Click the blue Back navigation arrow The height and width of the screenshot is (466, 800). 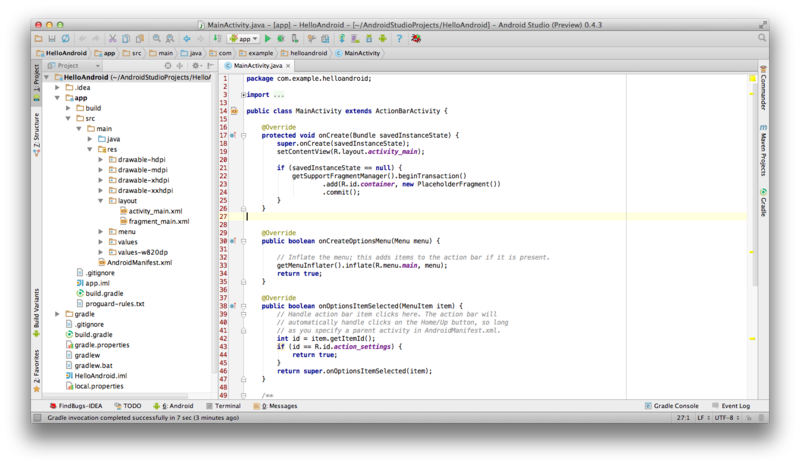point(187,38)
